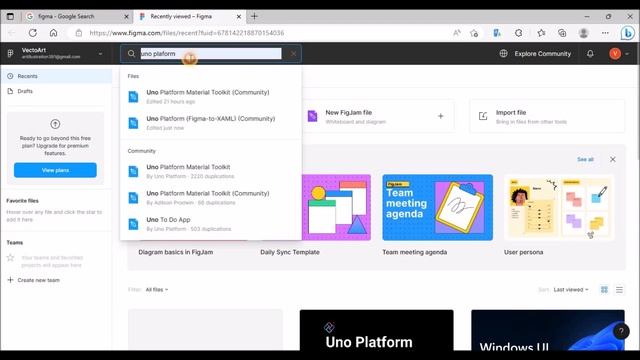Click the New FigJam file card
Image resolution: width=640 pixels, height=360 pixels.
tap(378, 116)
